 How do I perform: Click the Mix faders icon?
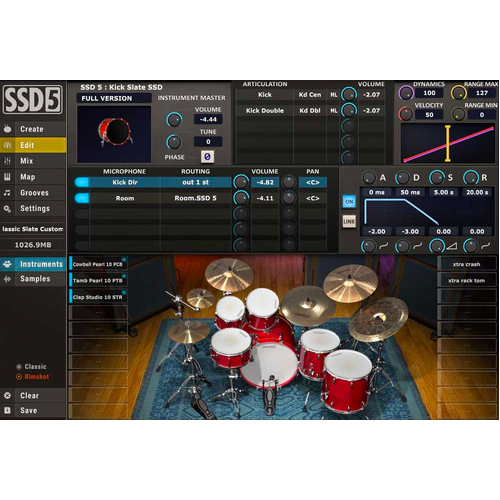(x=7, y=161)
